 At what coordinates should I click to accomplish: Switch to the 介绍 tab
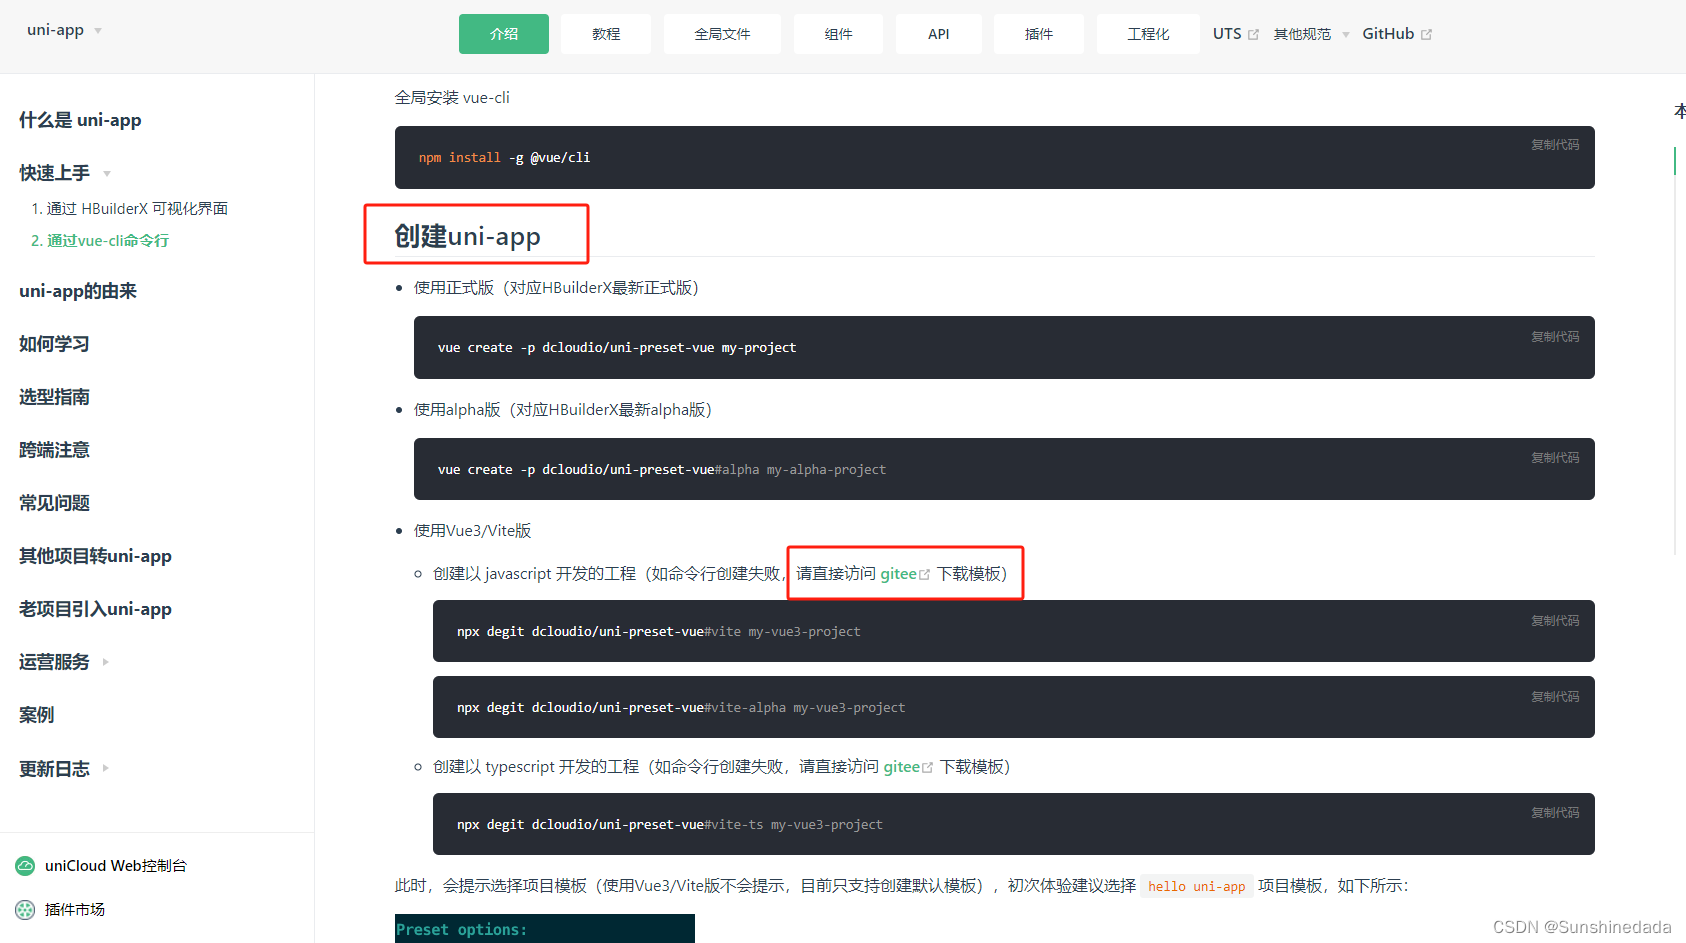pos(504,34)
